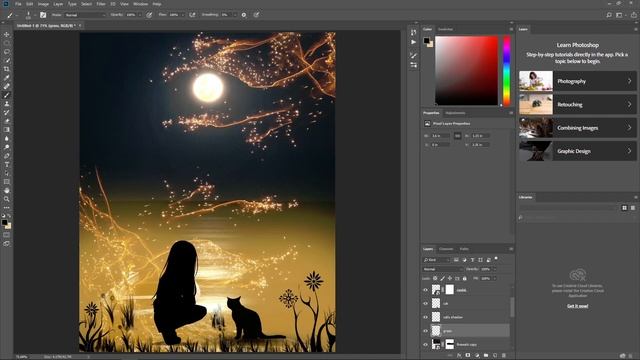Open the Graphic Design tutorials
Viewport: 640px width, 360px height.
tap(578, 151)
